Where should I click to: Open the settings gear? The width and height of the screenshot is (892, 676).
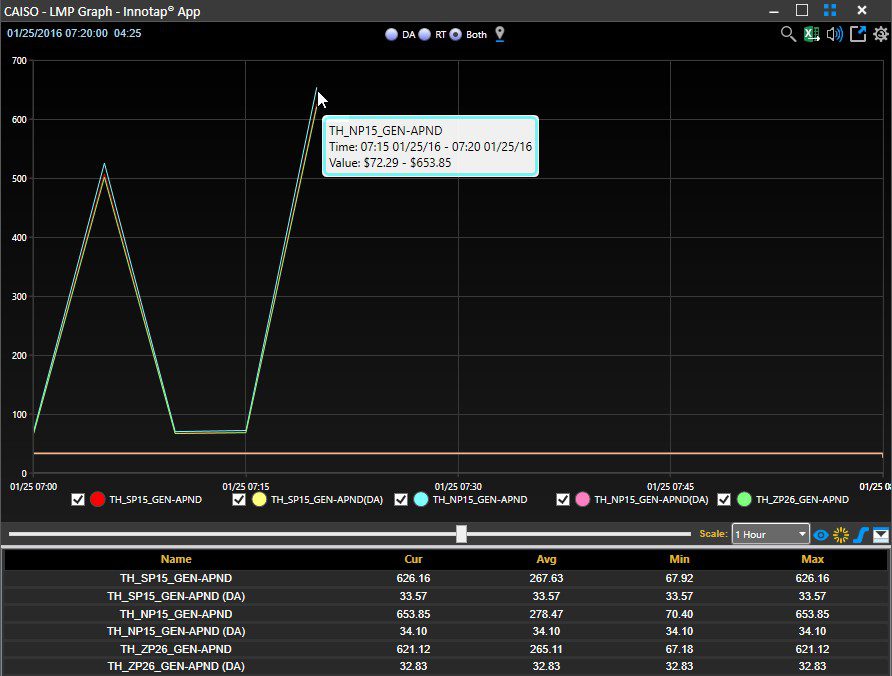[881, 34]
